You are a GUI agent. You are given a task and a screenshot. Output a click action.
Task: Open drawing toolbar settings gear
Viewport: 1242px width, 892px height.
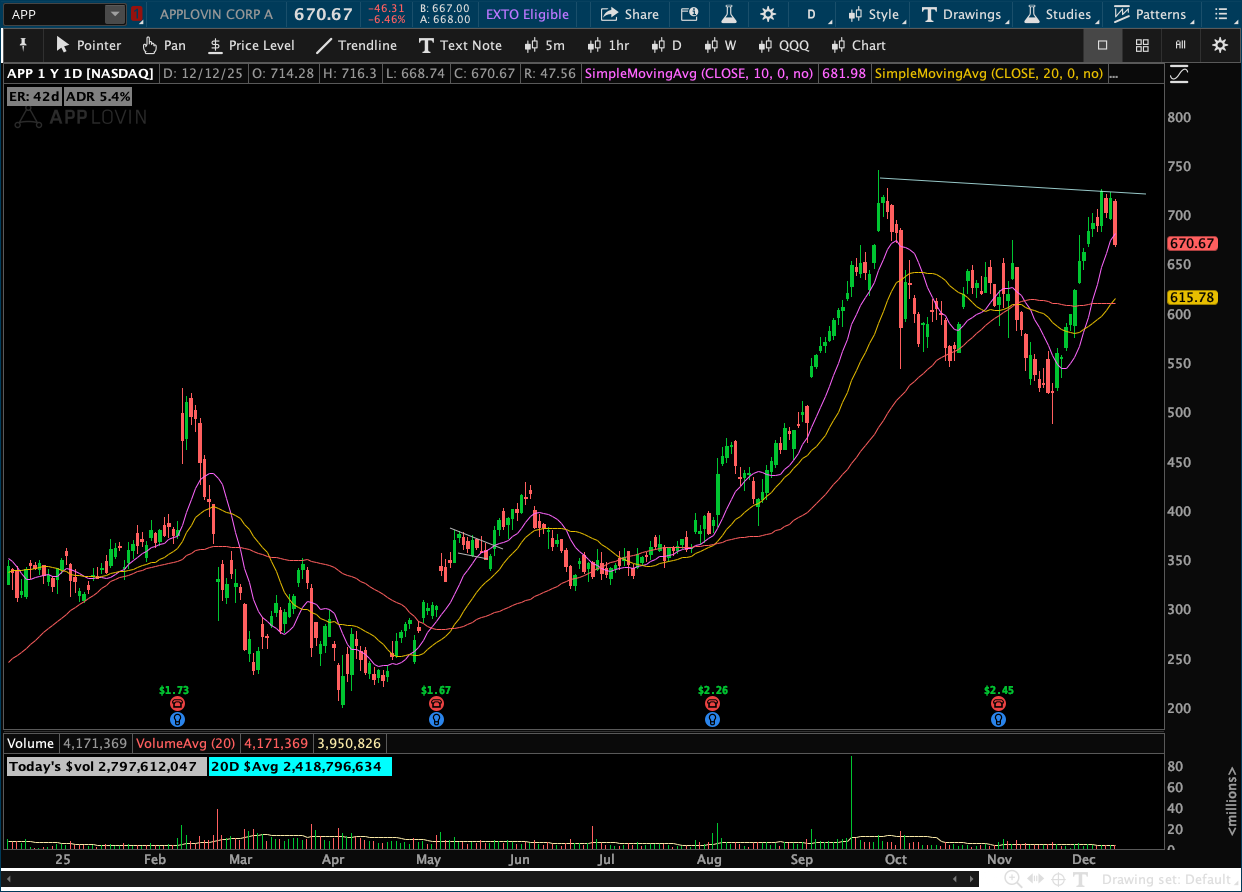tap(1220, 45)
